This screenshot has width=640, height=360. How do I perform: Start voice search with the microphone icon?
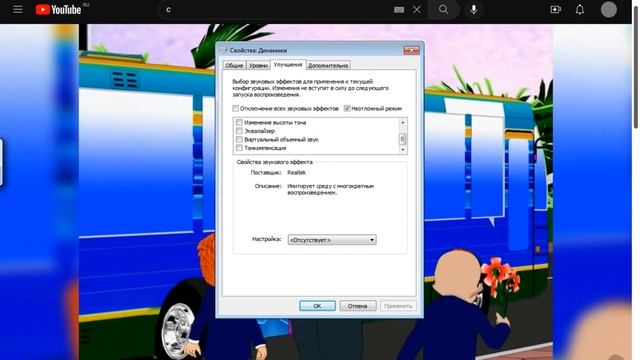pos(473,9)
